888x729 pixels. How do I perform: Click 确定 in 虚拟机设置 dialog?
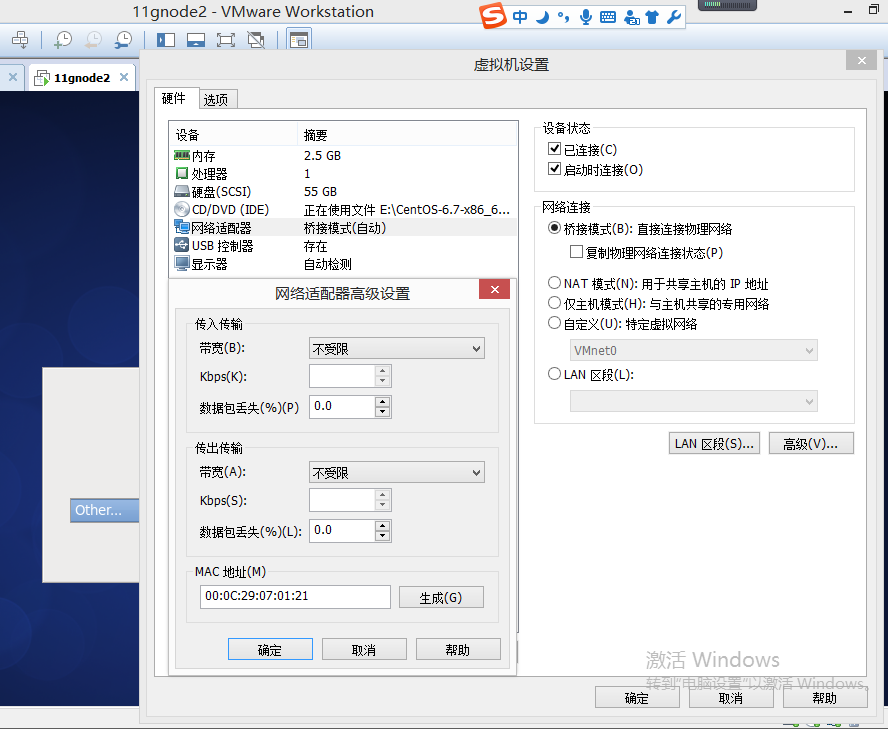tap(637, 698)
